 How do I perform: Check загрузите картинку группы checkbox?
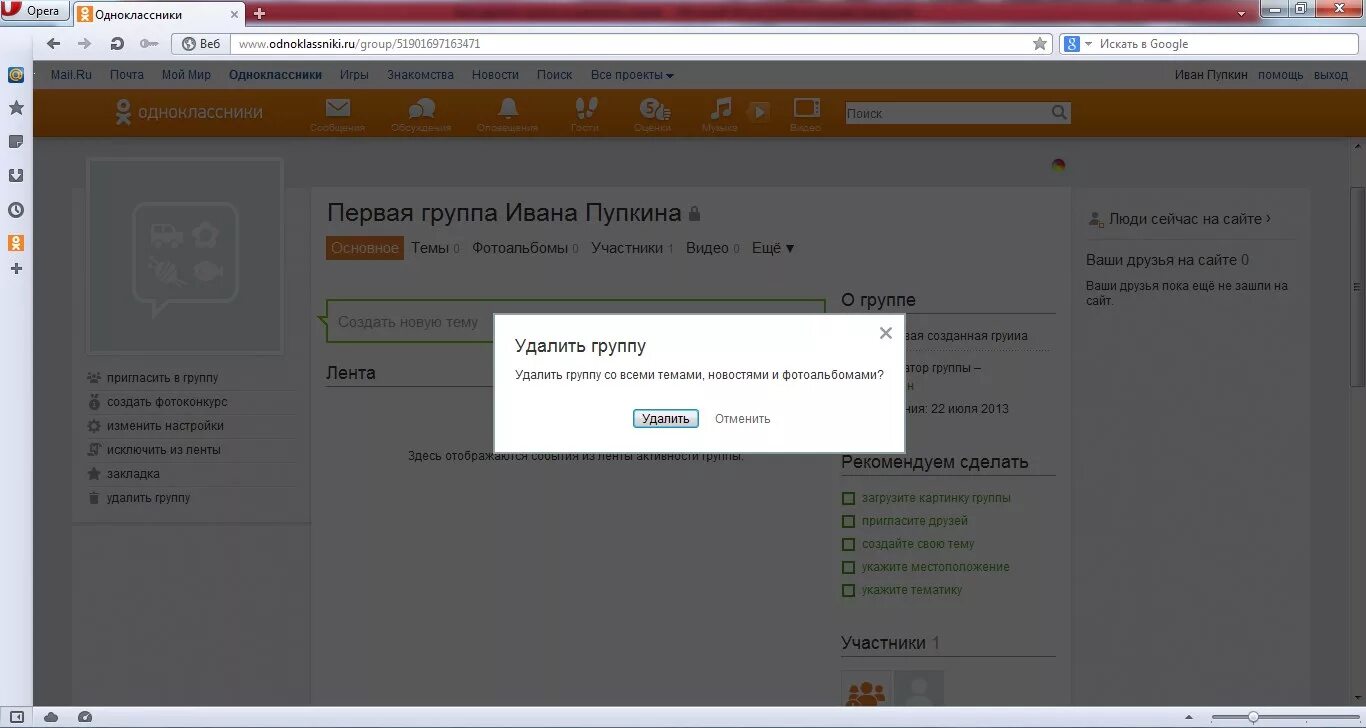pyautogui.click(x=848, y=498)
